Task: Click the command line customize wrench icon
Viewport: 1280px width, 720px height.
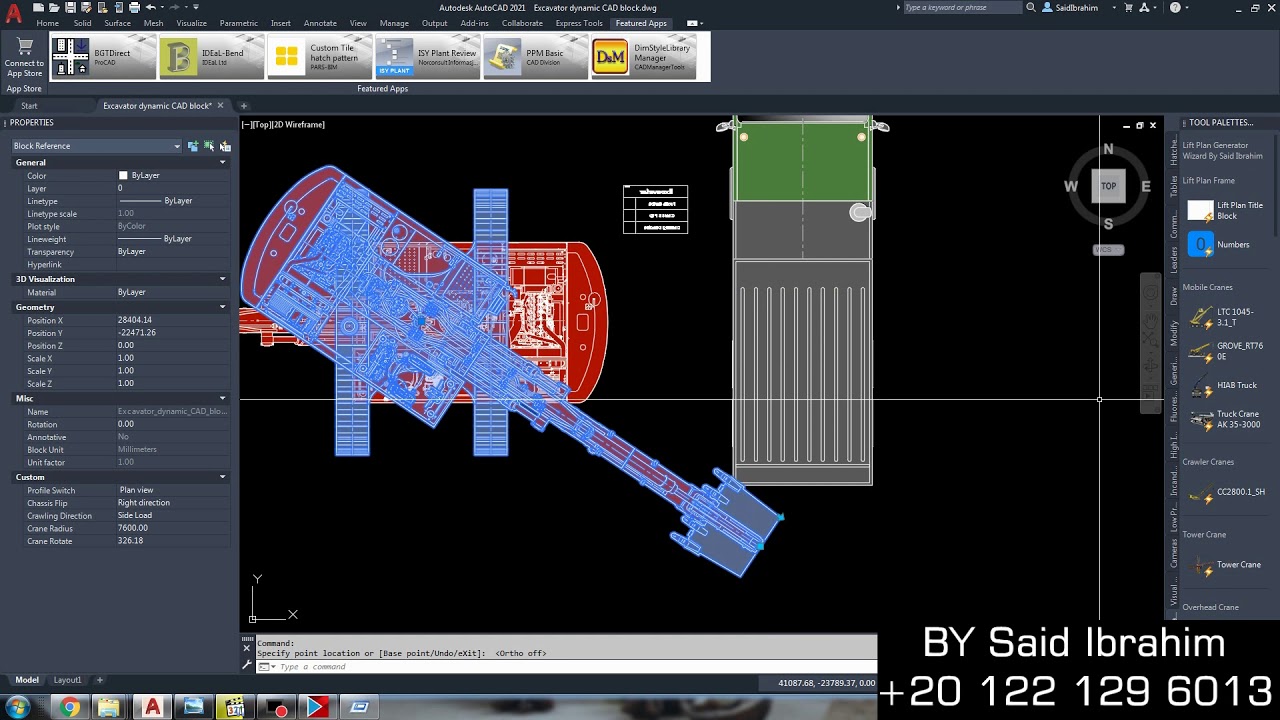Action: [x=248, y=666]
